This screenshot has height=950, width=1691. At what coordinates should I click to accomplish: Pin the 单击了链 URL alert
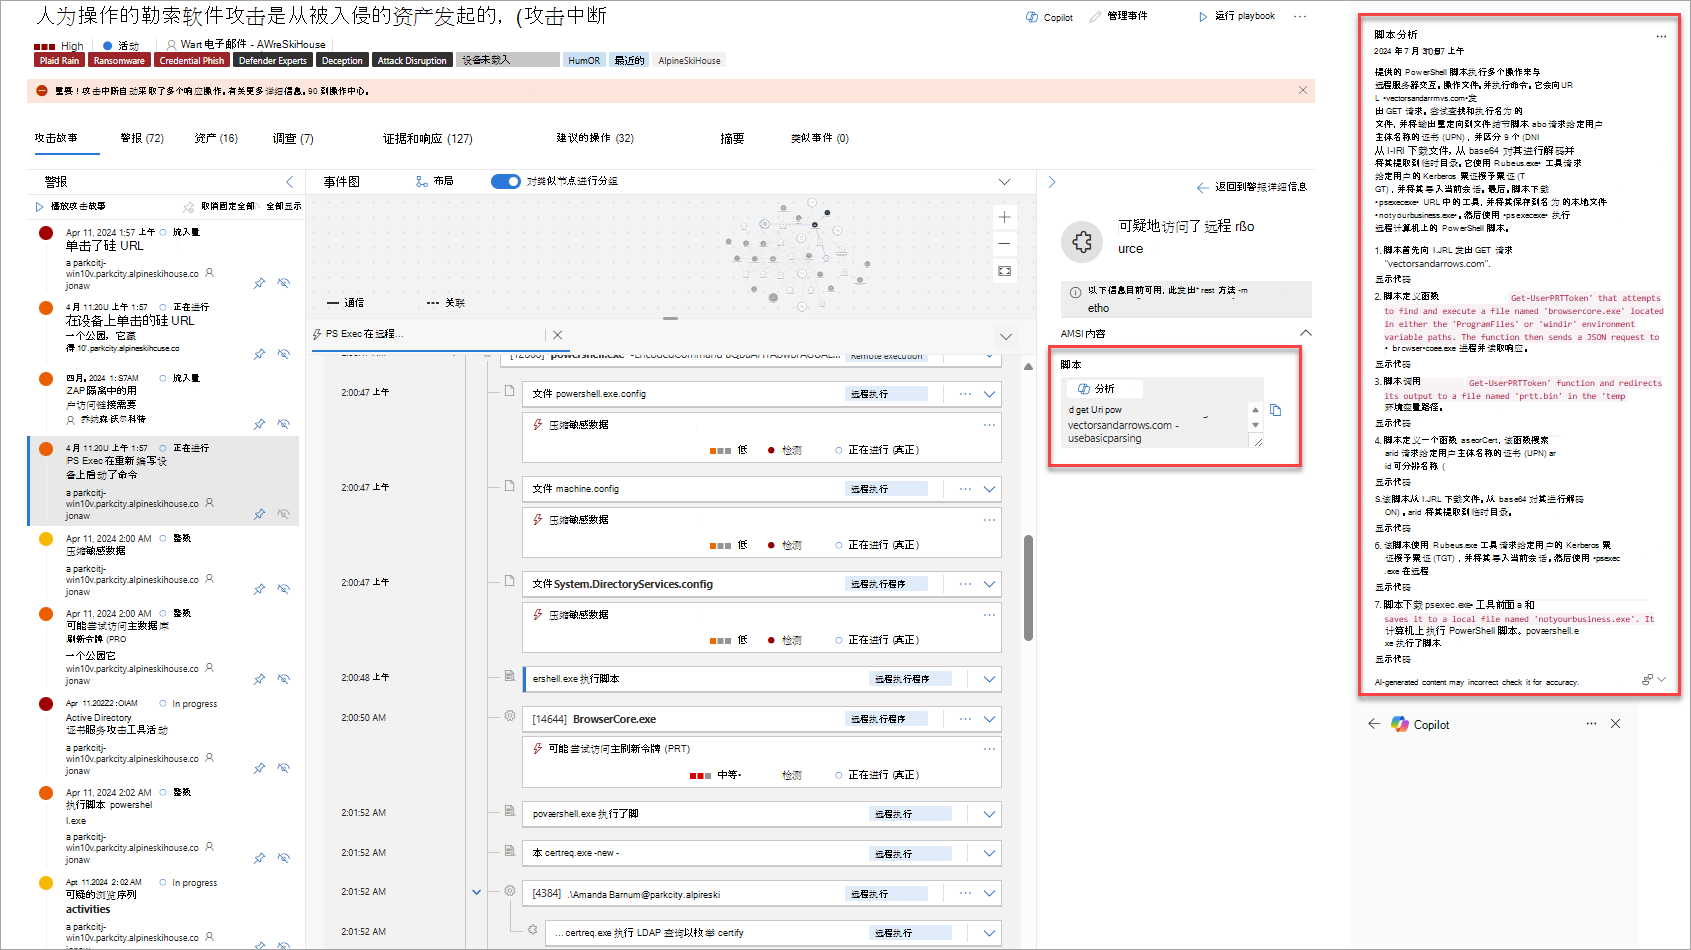pos(260,283)
